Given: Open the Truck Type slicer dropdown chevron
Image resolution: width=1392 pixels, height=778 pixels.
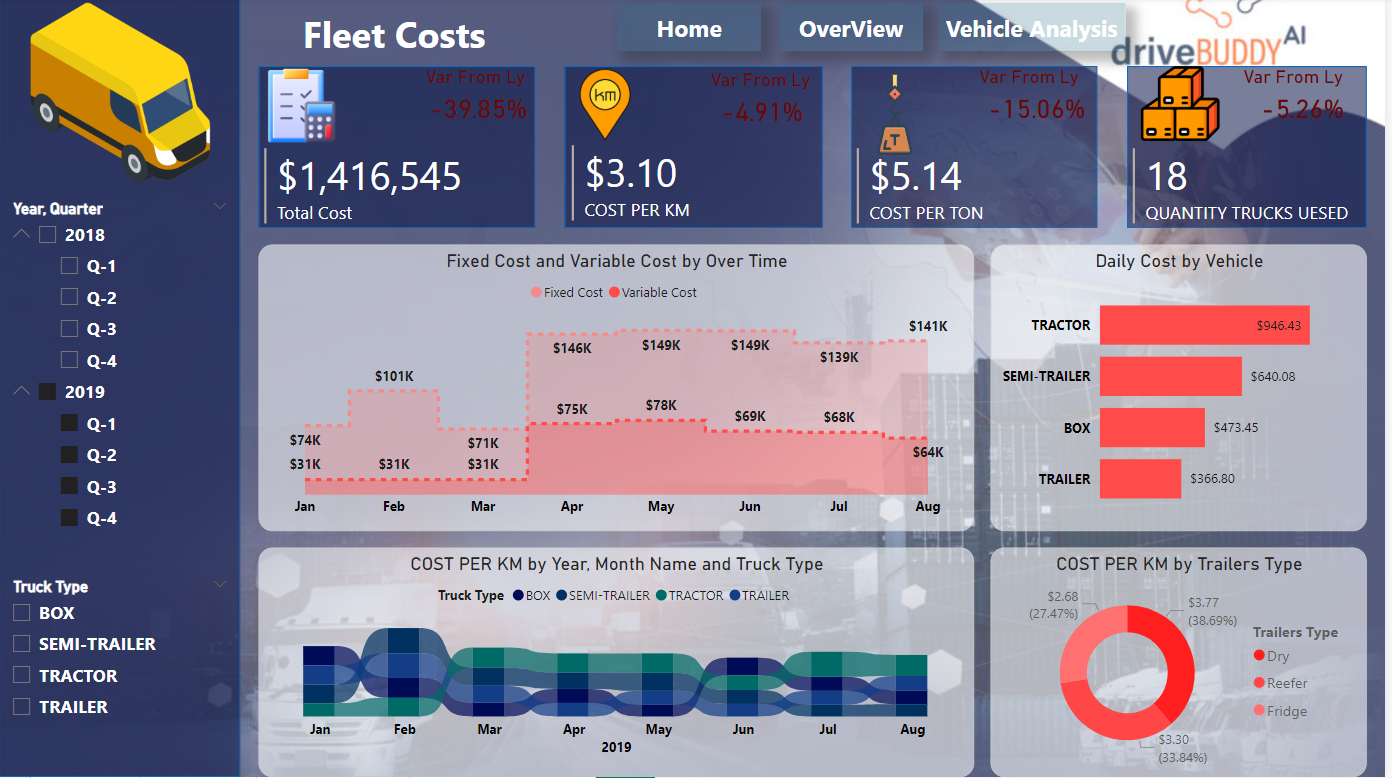Looking at the screenshot, I should coord(220,585).
